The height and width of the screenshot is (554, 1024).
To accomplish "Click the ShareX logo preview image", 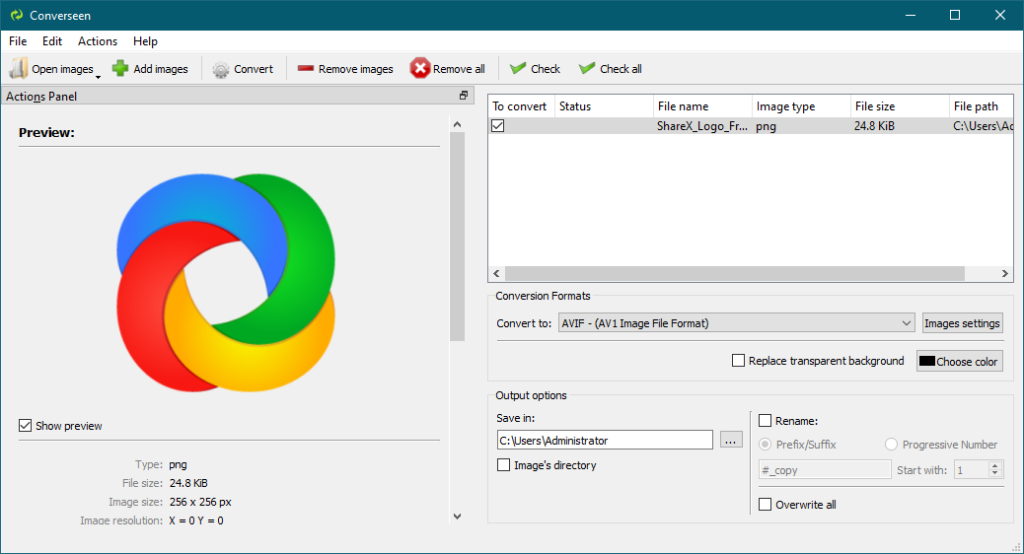I will click(226, 282).
